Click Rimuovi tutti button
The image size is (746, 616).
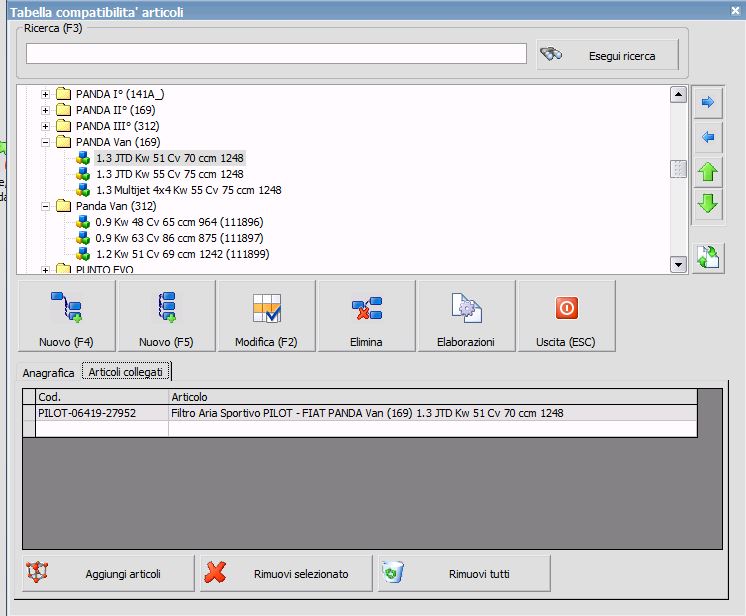(x=464, y=573)
